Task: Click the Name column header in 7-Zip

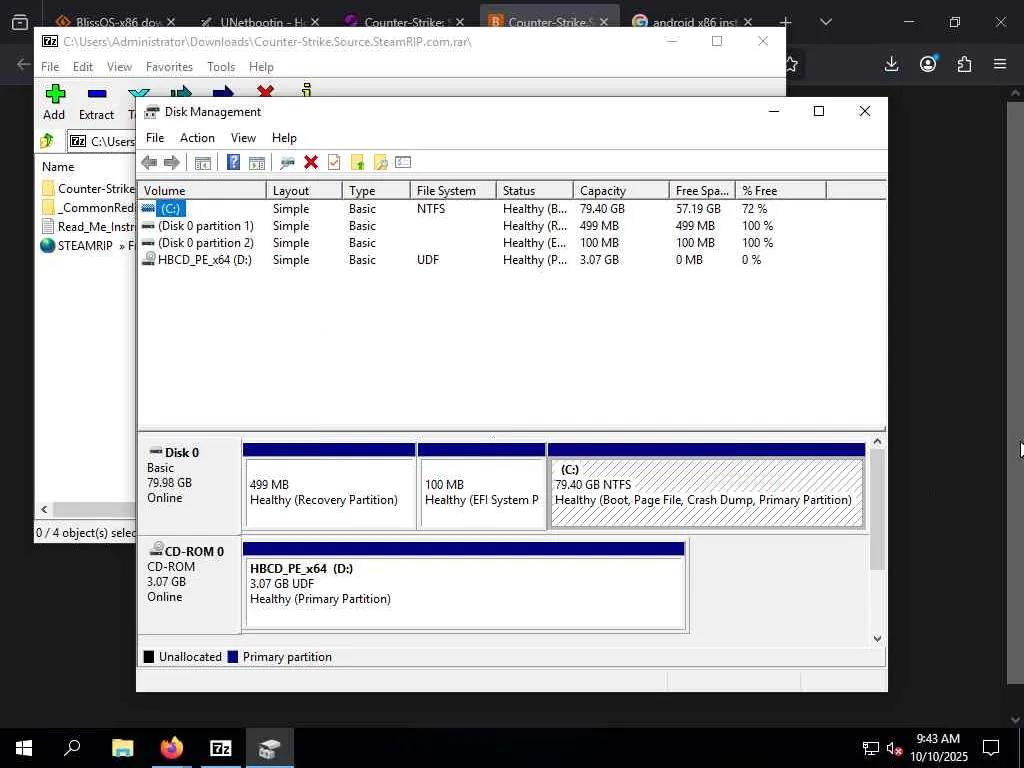Action: pos(86,167)
